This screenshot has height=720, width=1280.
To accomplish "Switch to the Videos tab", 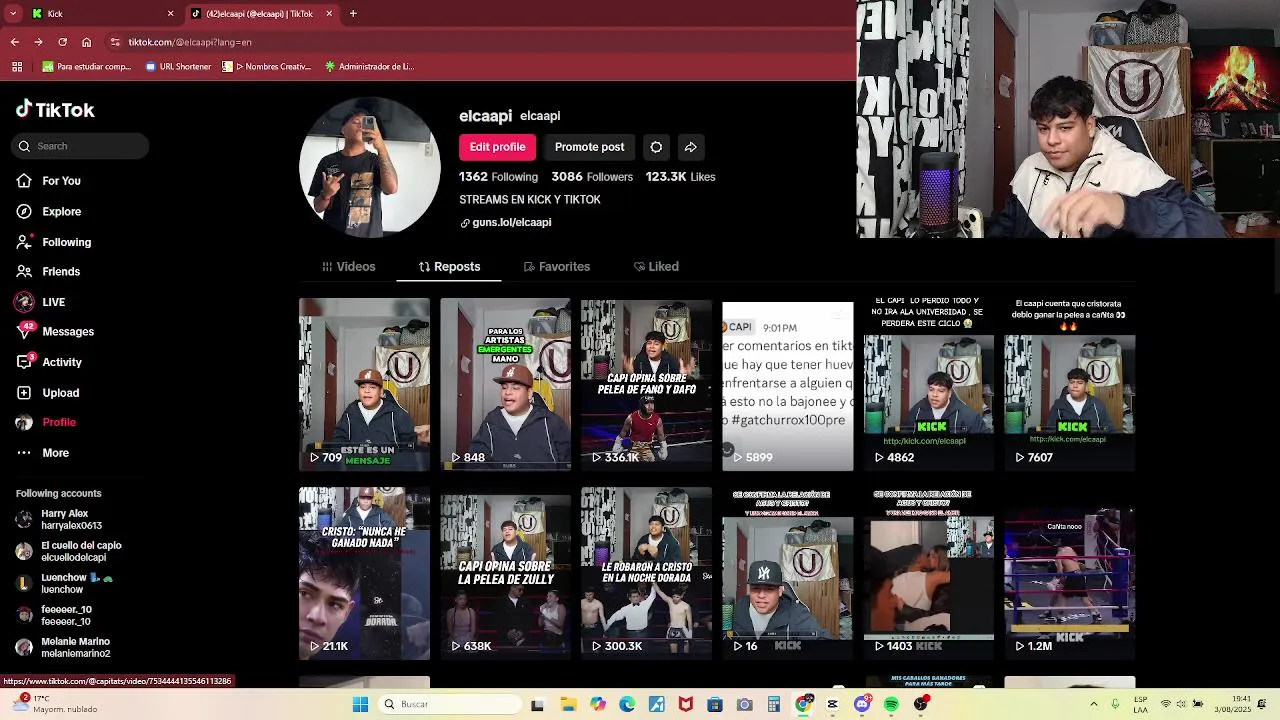I will coord(349,267).
